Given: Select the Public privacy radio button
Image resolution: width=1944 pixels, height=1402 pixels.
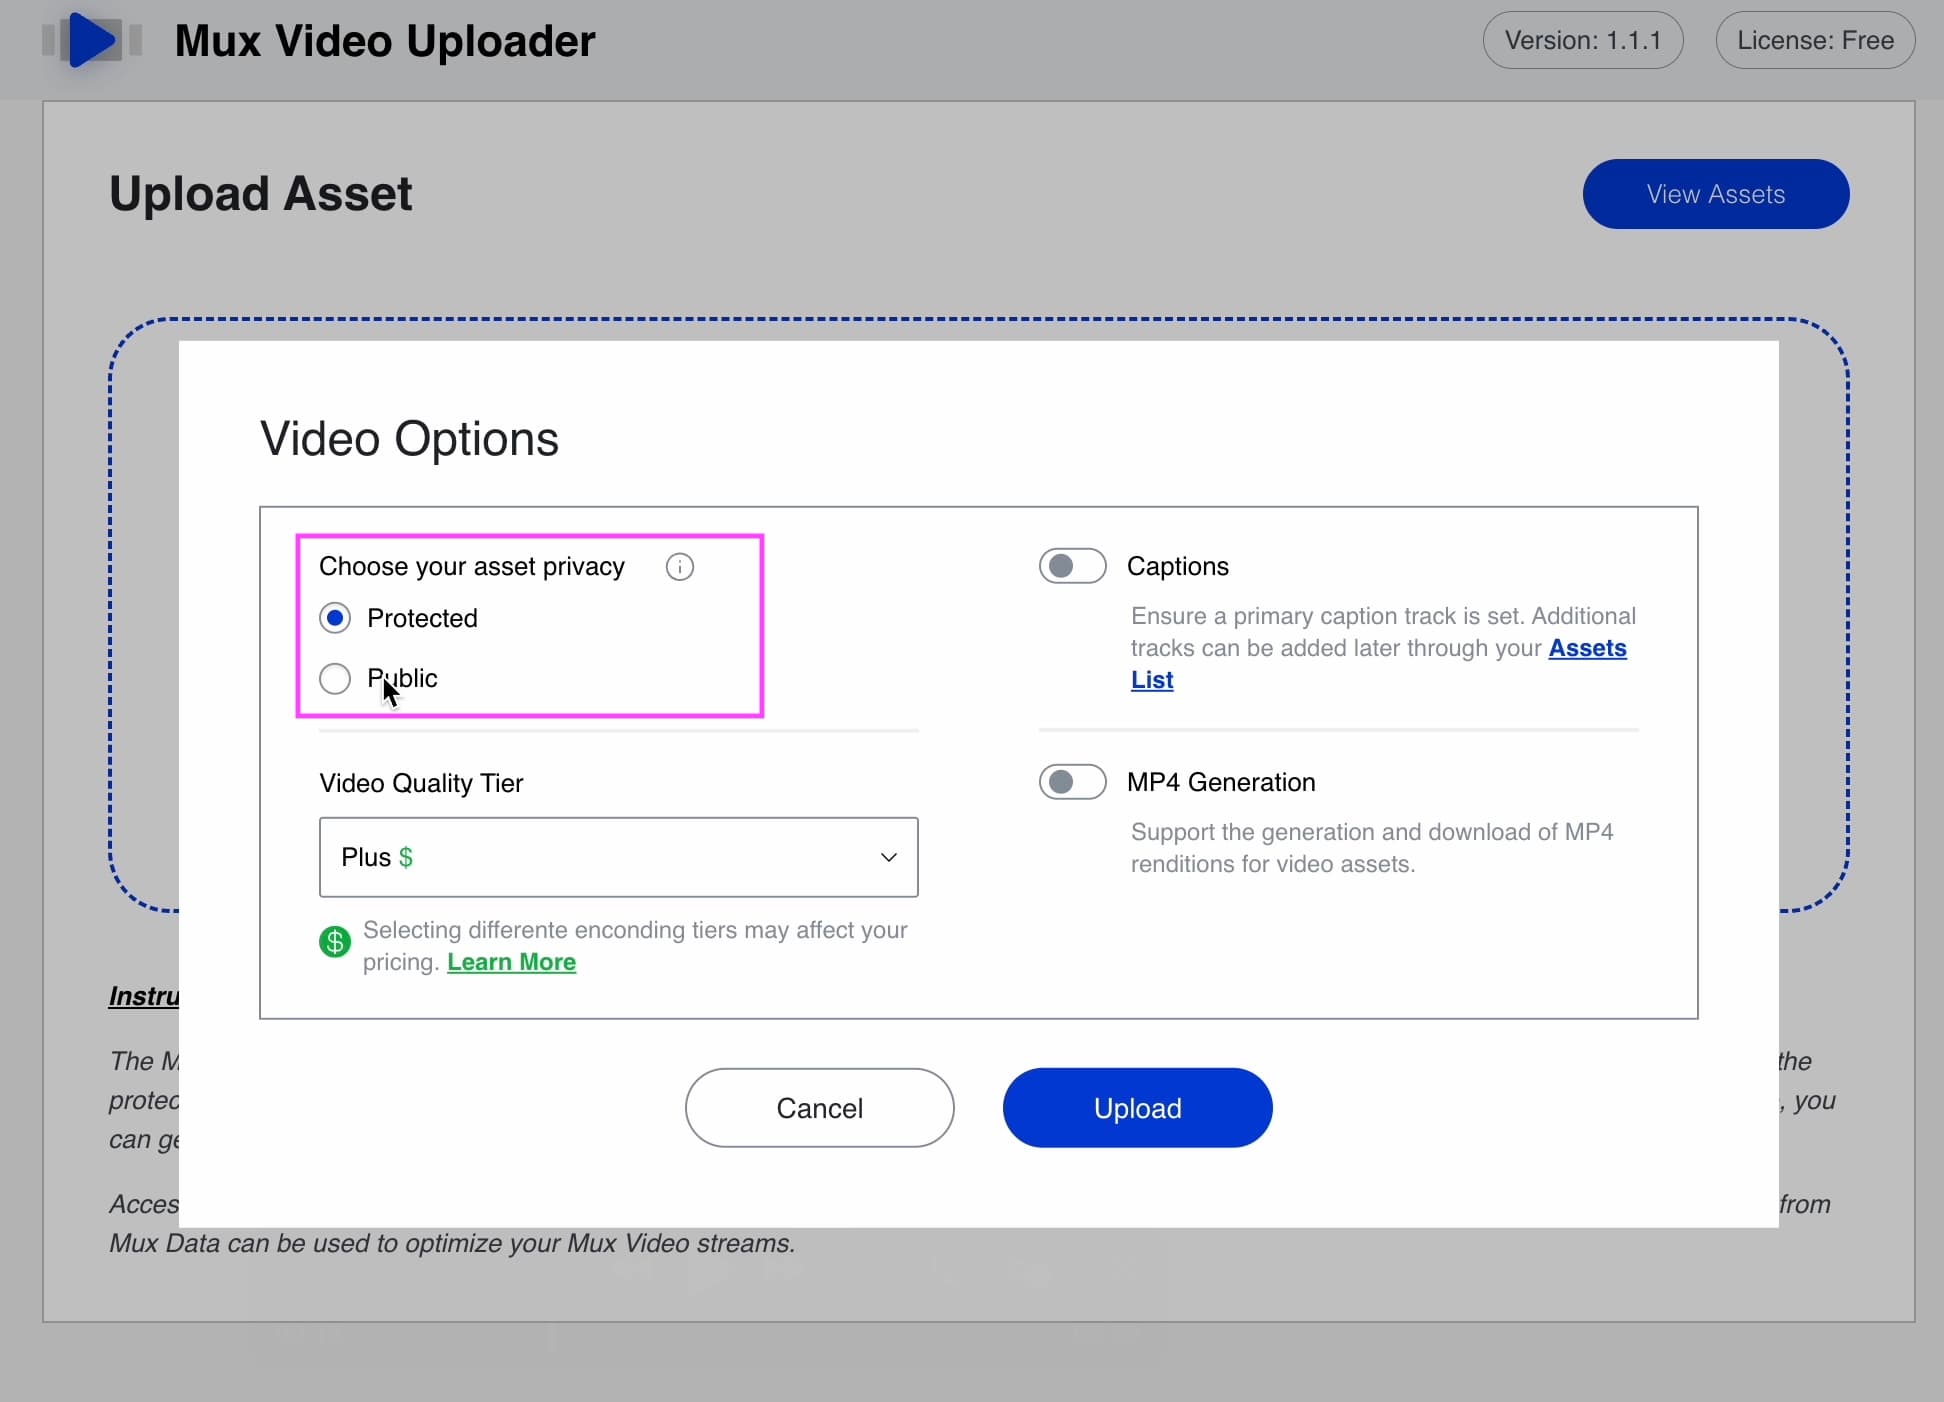Looking at the screenshot, I should tap(335, 678).
